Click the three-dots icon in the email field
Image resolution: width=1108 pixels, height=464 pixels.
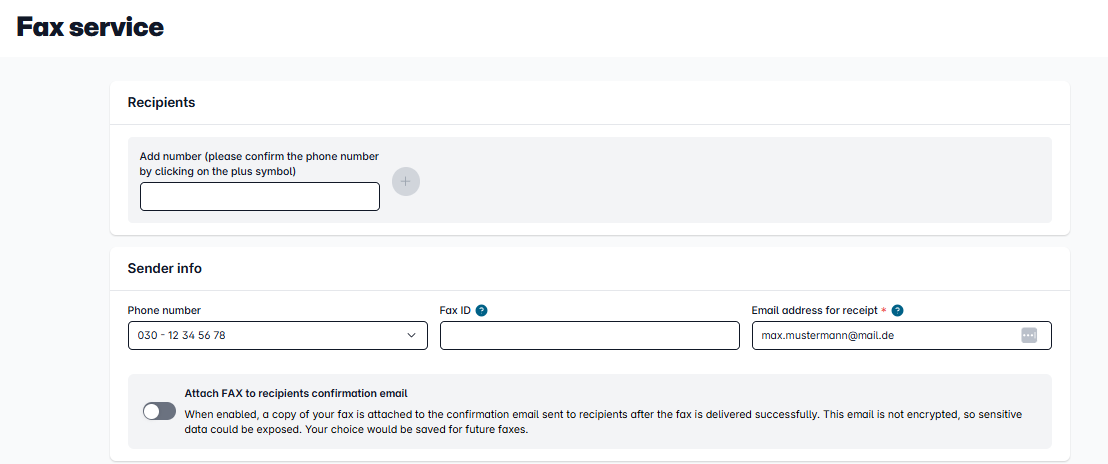point(1029,336)
